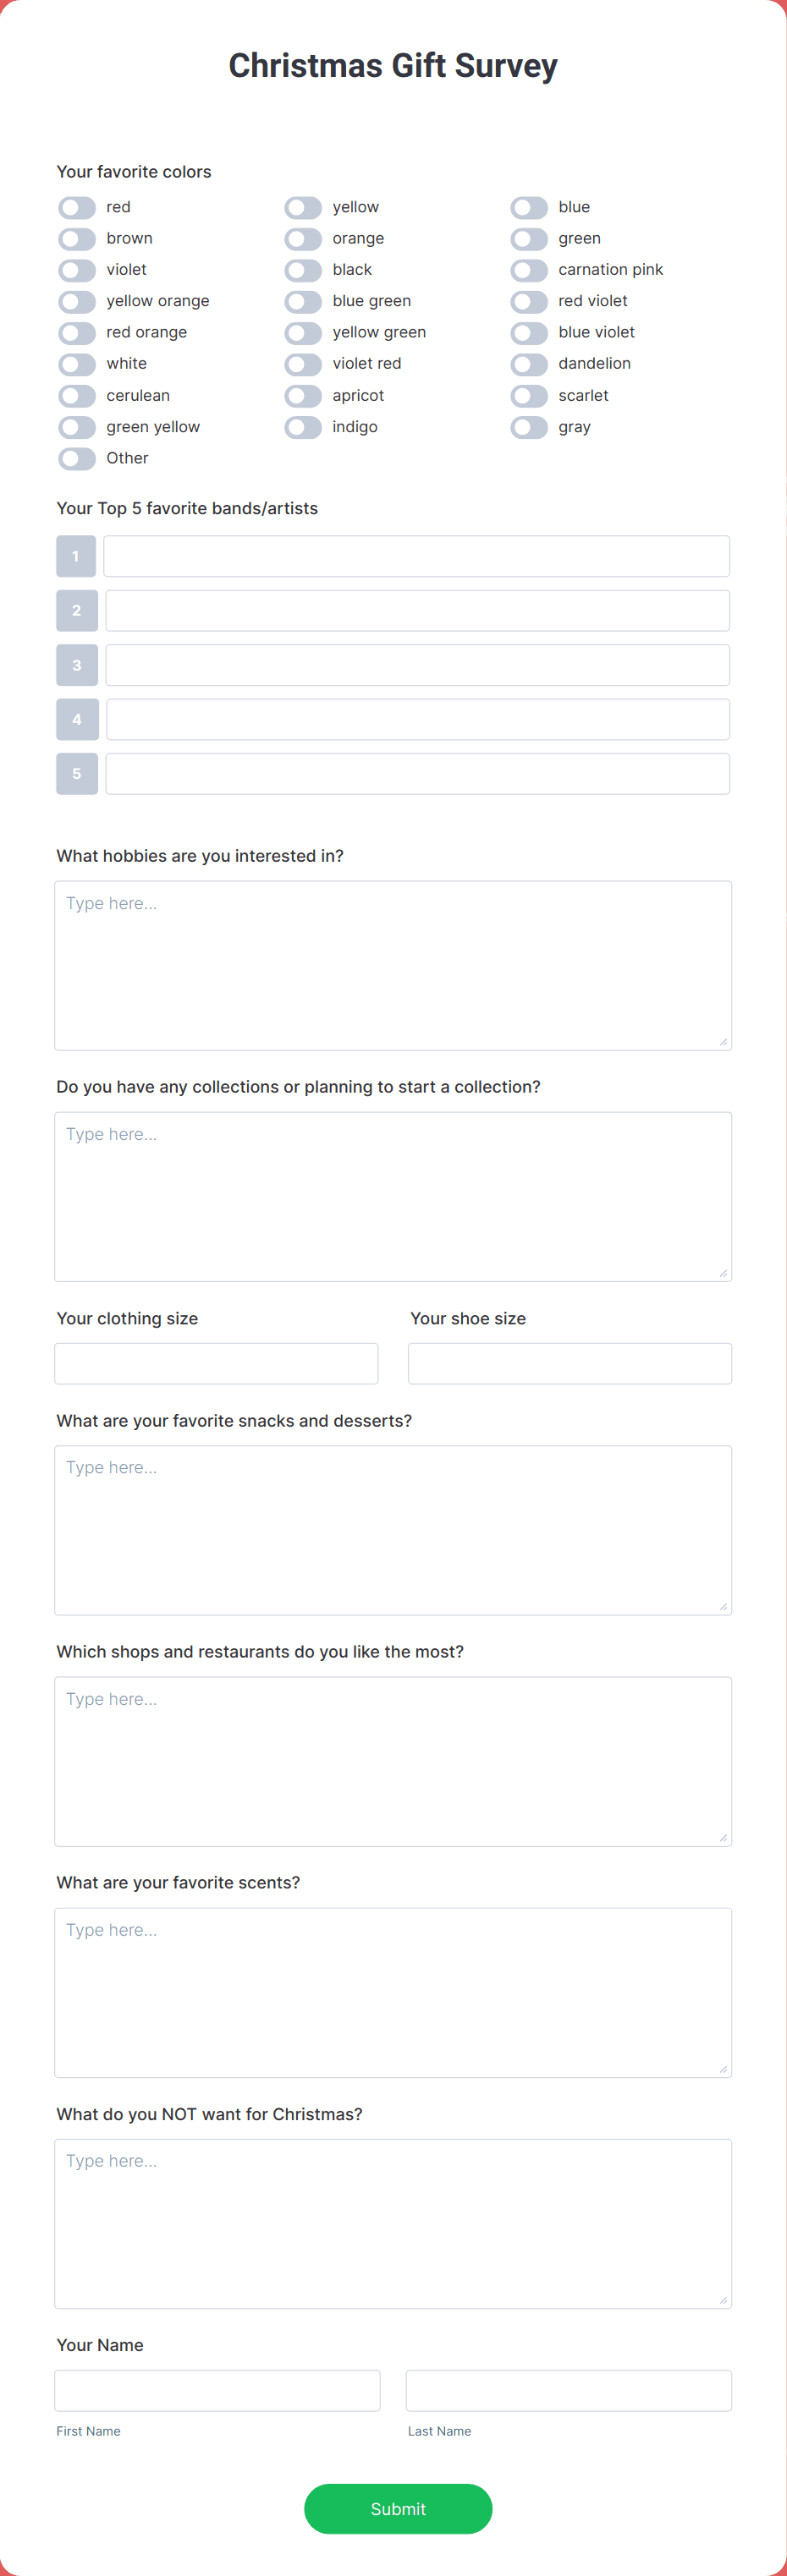
Task: Click the First Name field
Action: (x=216, y=2390)
